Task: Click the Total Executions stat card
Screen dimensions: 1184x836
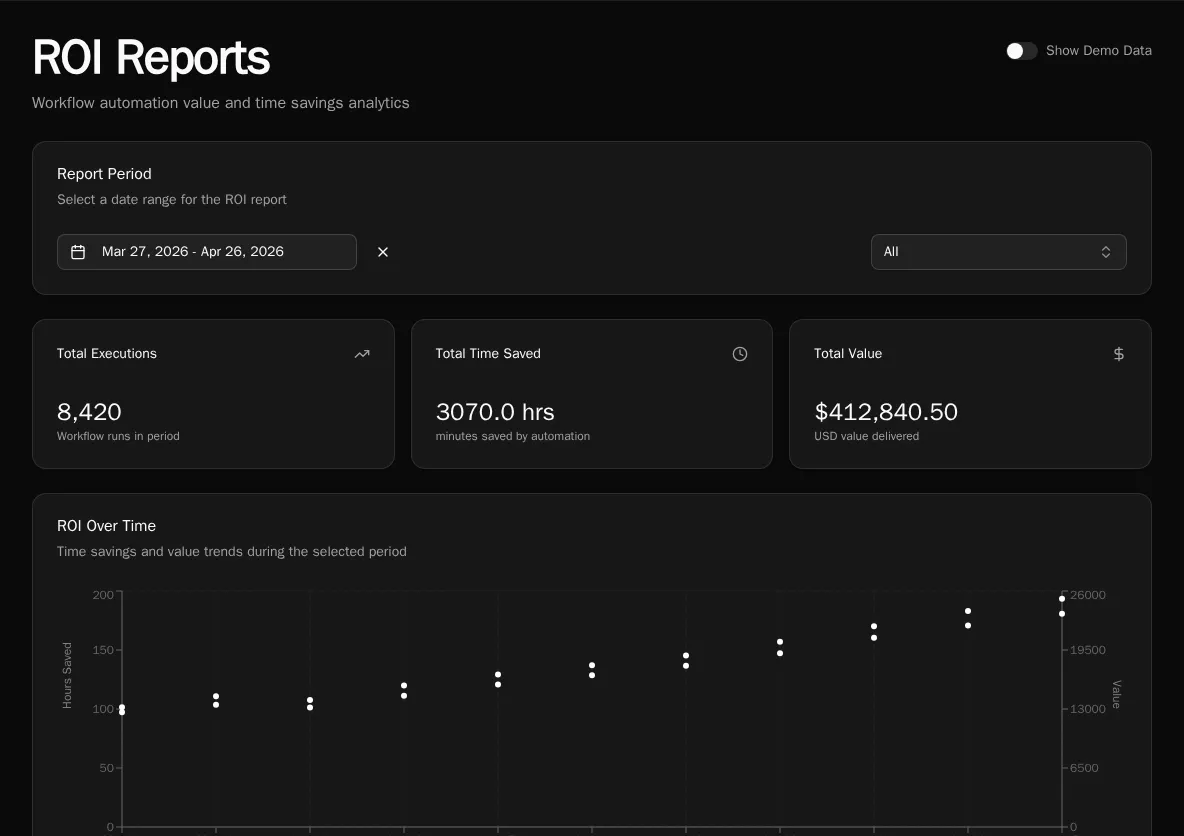Action: pos(213,393)
